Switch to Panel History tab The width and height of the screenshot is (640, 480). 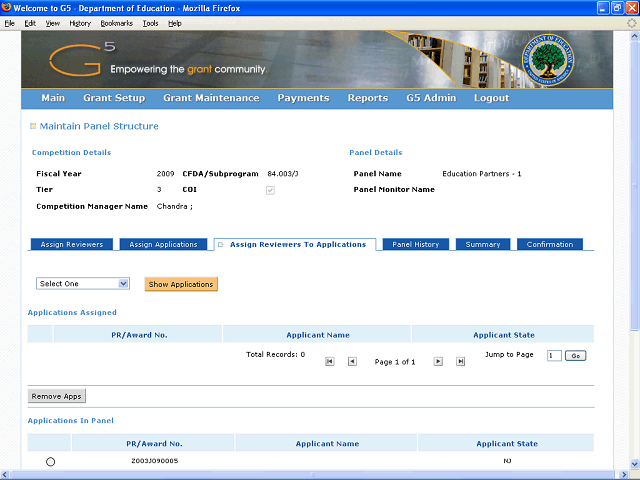[x=416, y=244]
